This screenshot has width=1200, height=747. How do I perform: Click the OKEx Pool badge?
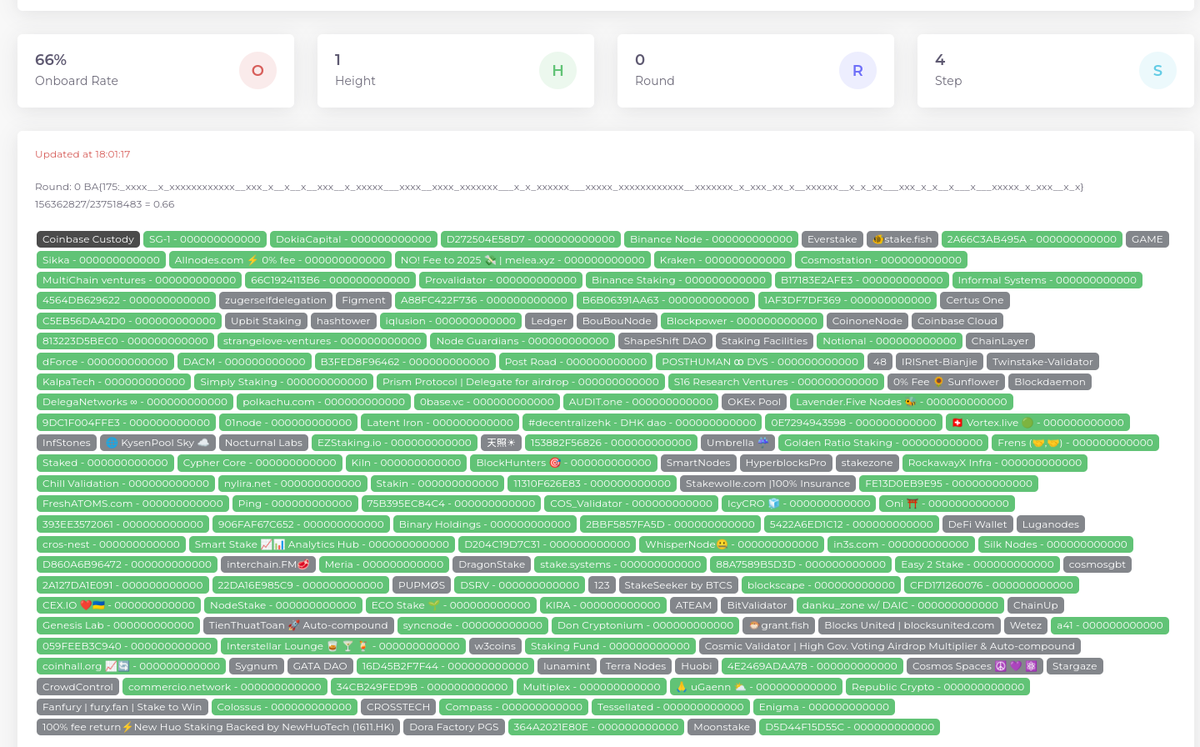[754, 402]
